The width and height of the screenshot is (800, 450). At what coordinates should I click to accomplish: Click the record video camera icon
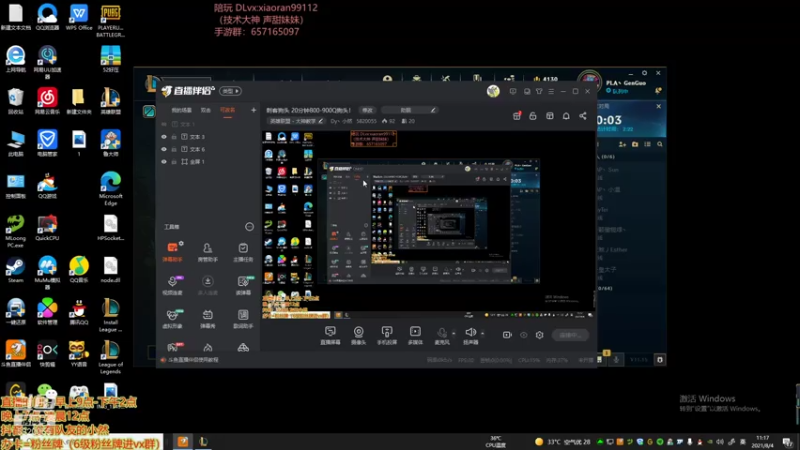507,335
